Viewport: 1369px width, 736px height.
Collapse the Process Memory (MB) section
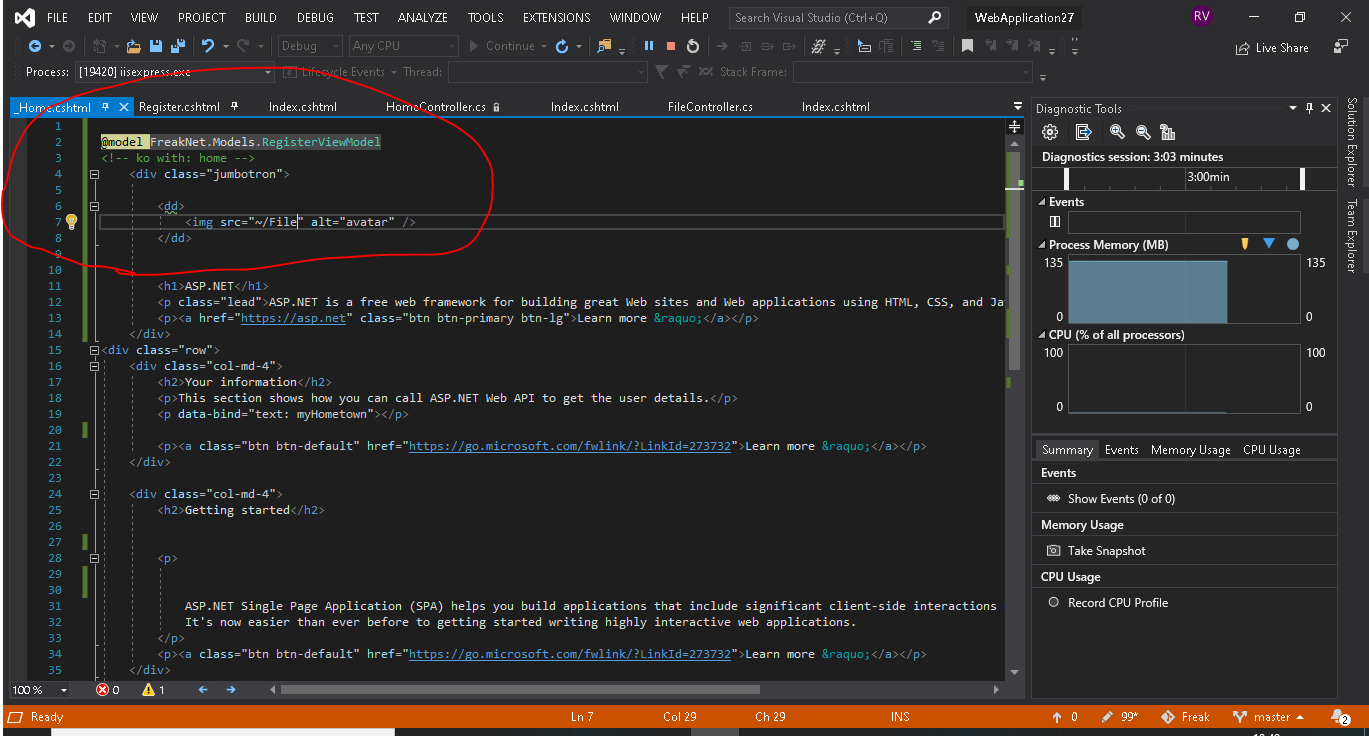click(1042, 245)
